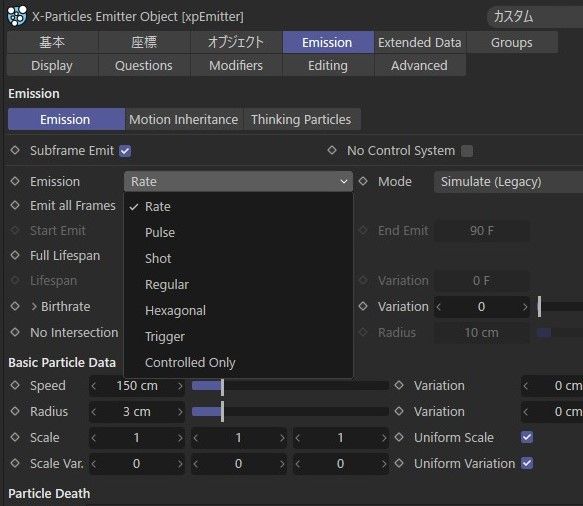Select the Emission sub-tab

66,119
